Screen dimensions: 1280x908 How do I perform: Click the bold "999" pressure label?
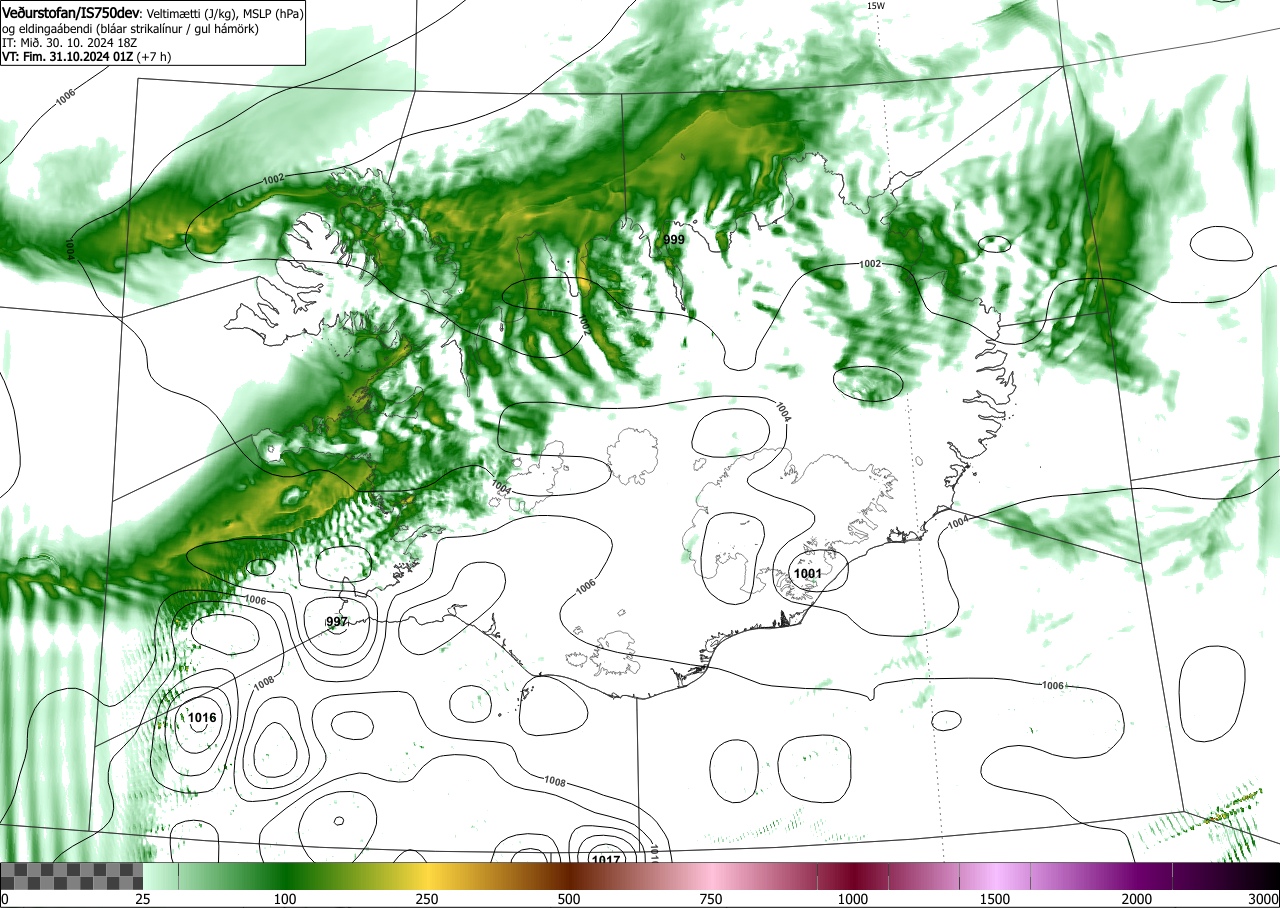pos(674,240)
